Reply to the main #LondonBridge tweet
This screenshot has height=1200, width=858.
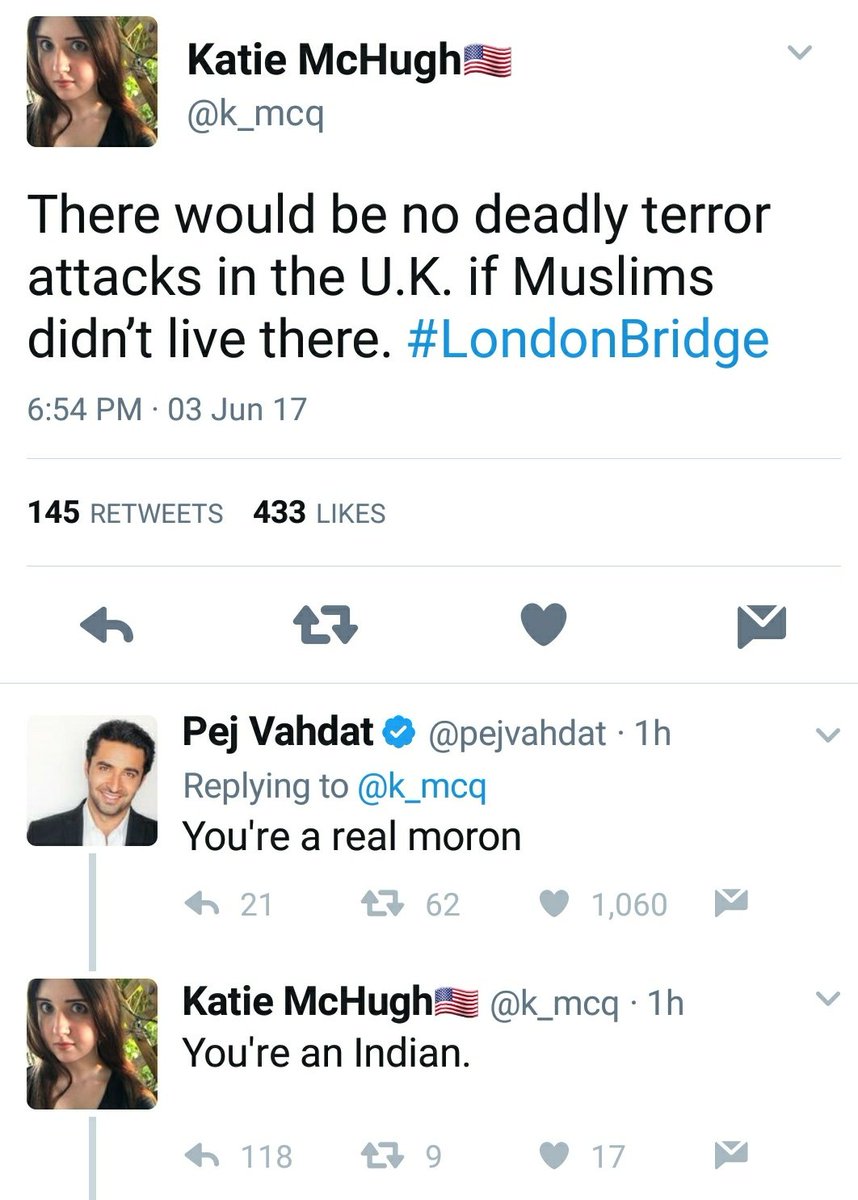tap(105, 626)
